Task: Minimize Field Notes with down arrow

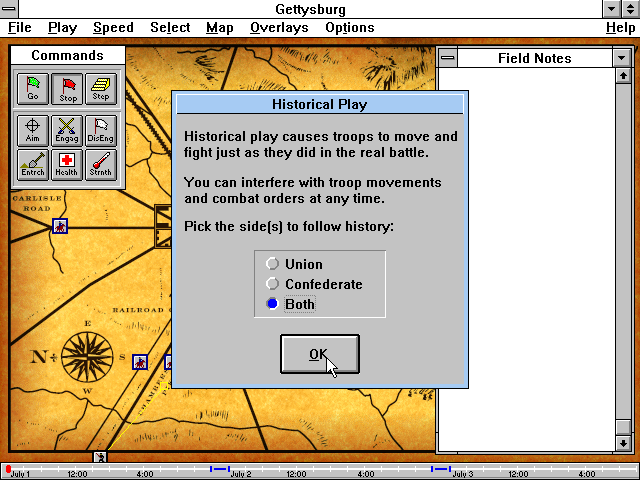Action: click(x=622, y=58)
